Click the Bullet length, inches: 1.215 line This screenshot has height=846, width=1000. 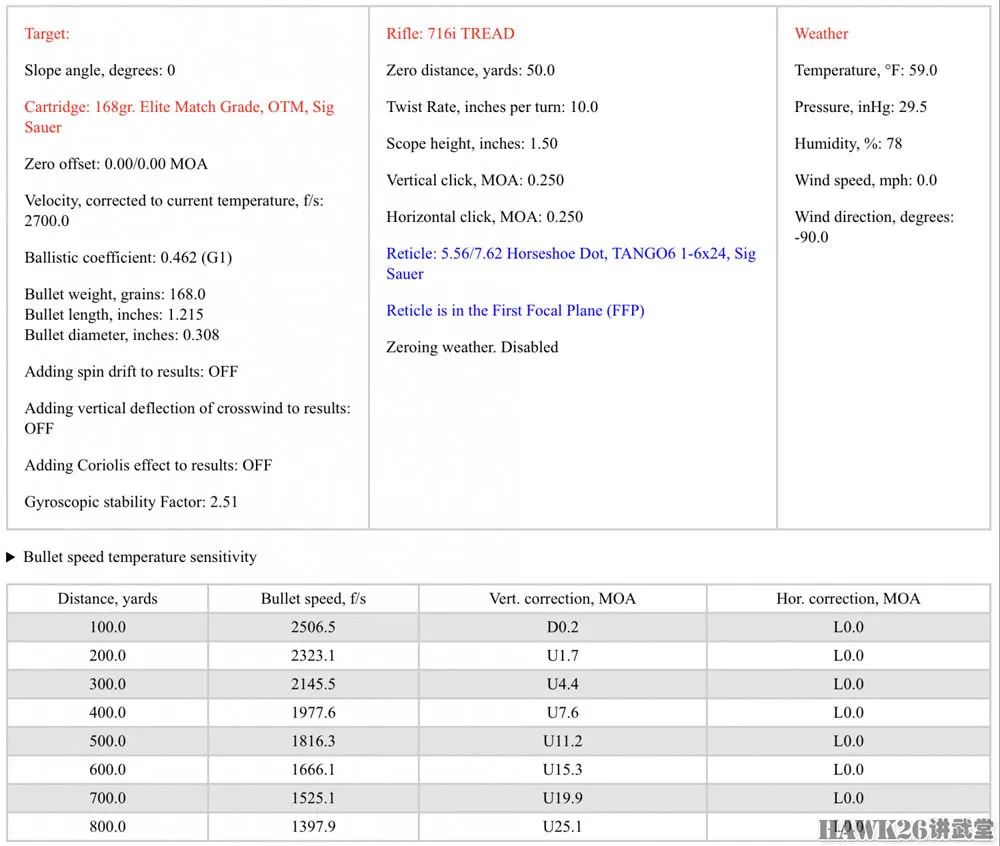(x=114, y=314)
